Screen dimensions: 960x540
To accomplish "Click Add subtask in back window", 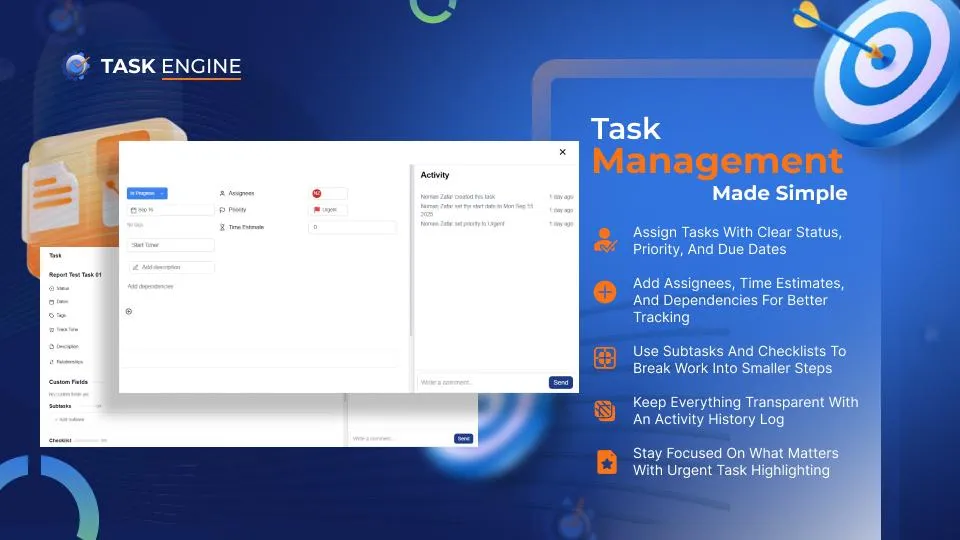I will tap(70, 420).
